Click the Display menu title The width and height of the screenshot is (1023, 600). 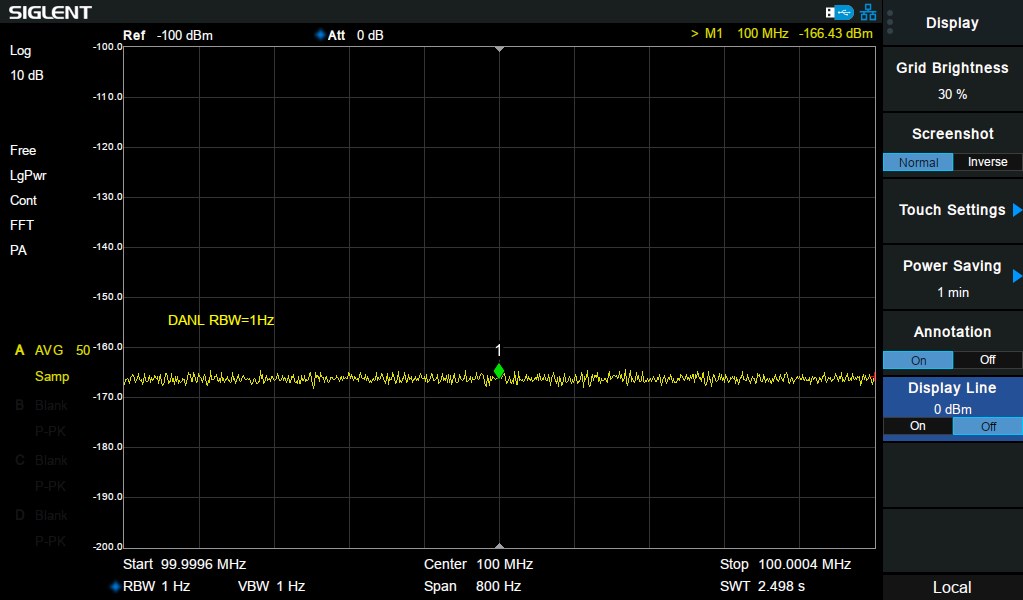(x=952, y=23)
